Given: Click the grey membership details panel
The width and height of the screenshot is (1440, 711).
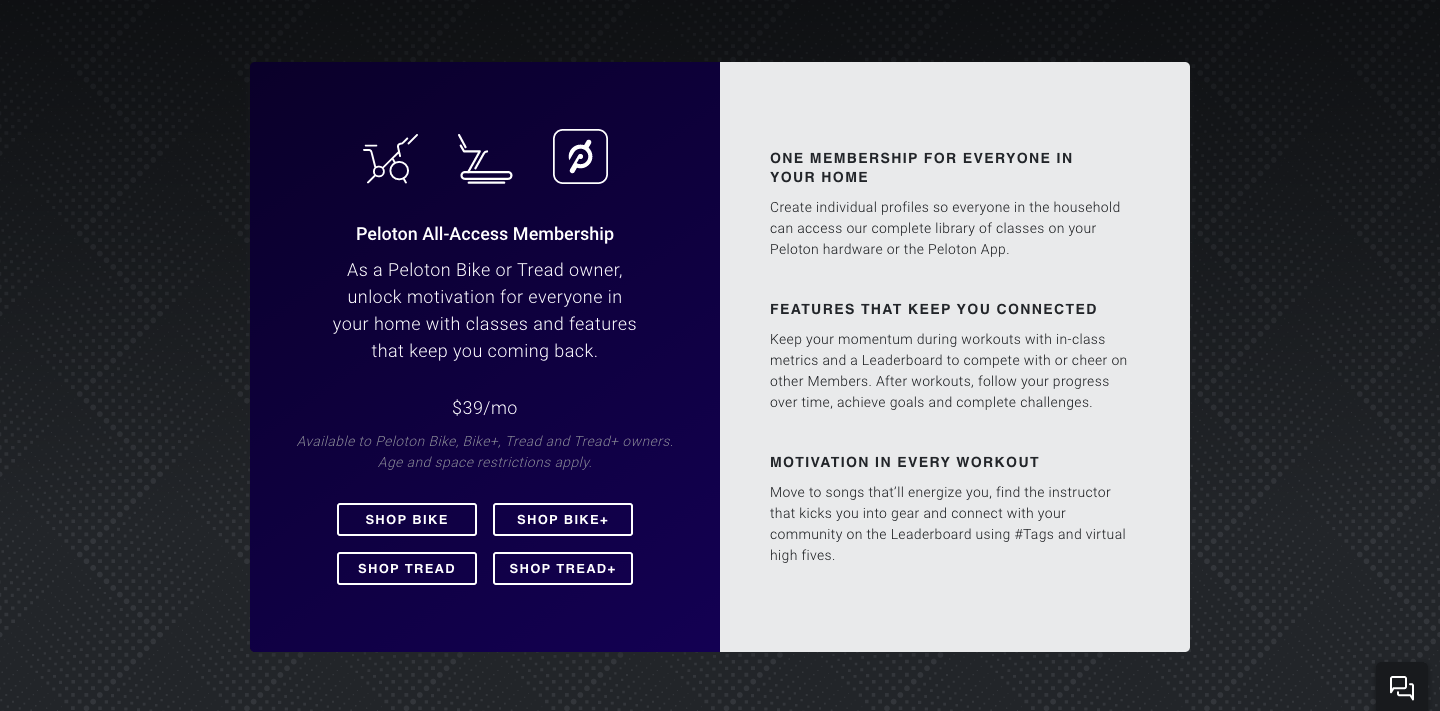Looking at the screenshot, I should [955, 357].
